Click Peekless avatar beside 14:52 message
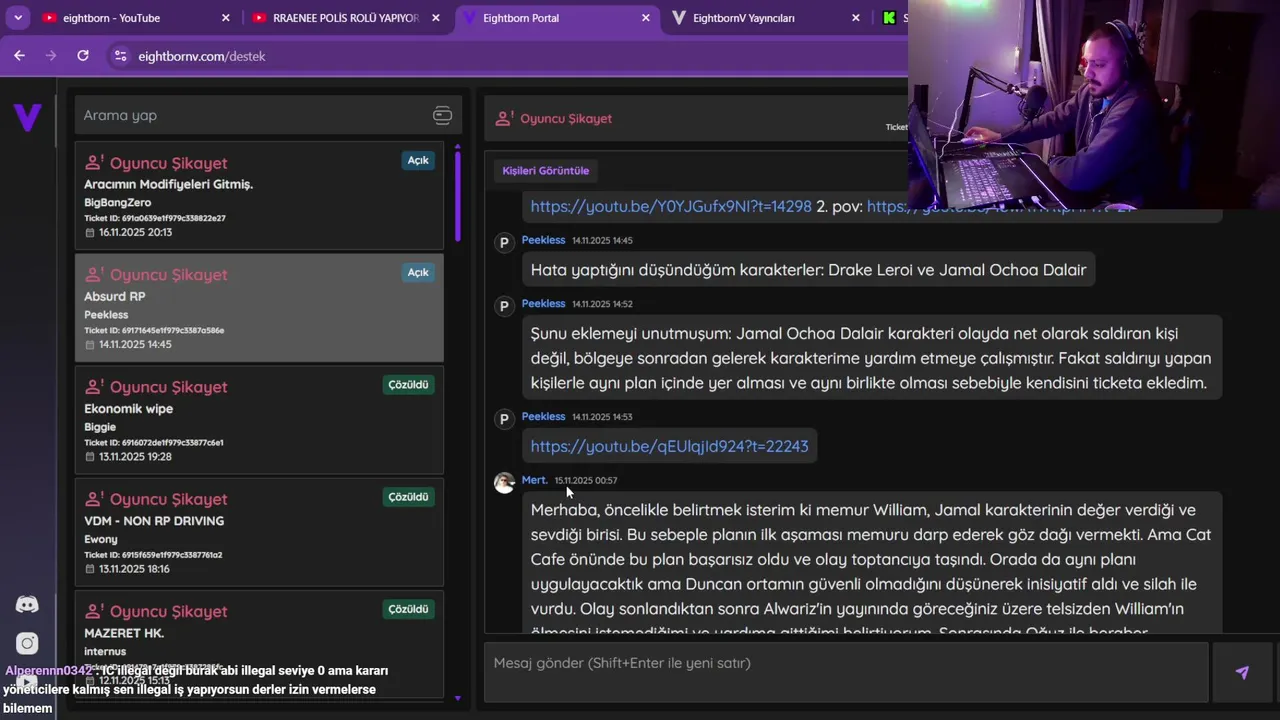1280x720 pixels. pyautogui.click(x=504, y=306)
